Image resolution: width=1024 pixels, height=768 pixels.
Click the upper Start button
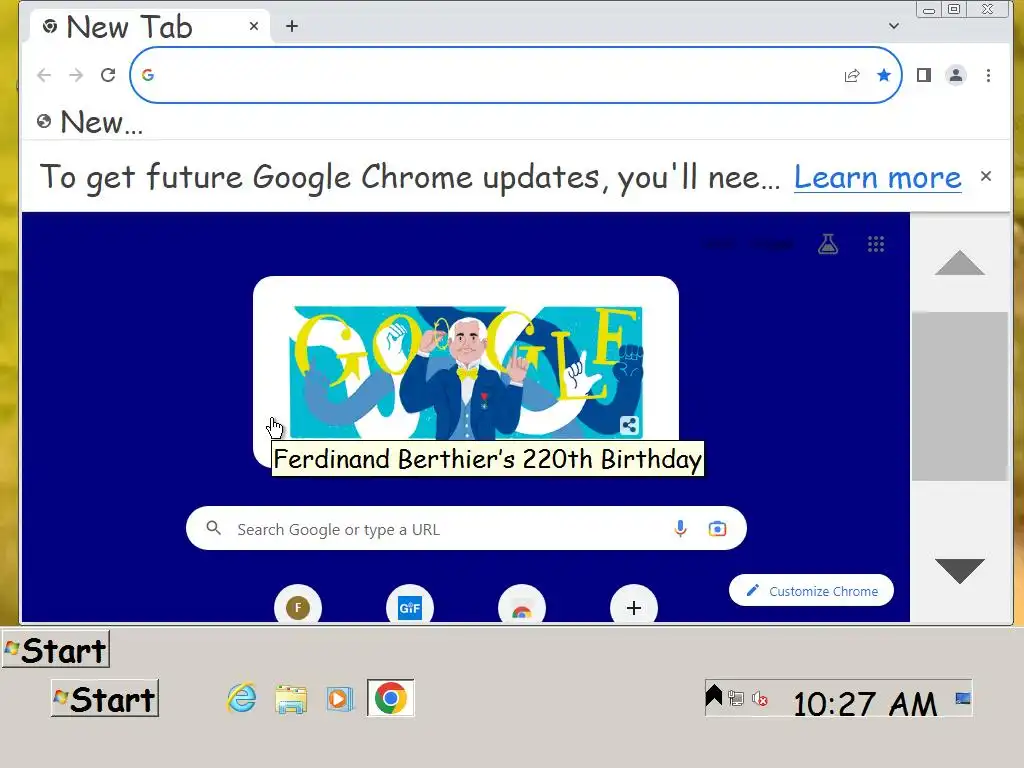point(56,649)
